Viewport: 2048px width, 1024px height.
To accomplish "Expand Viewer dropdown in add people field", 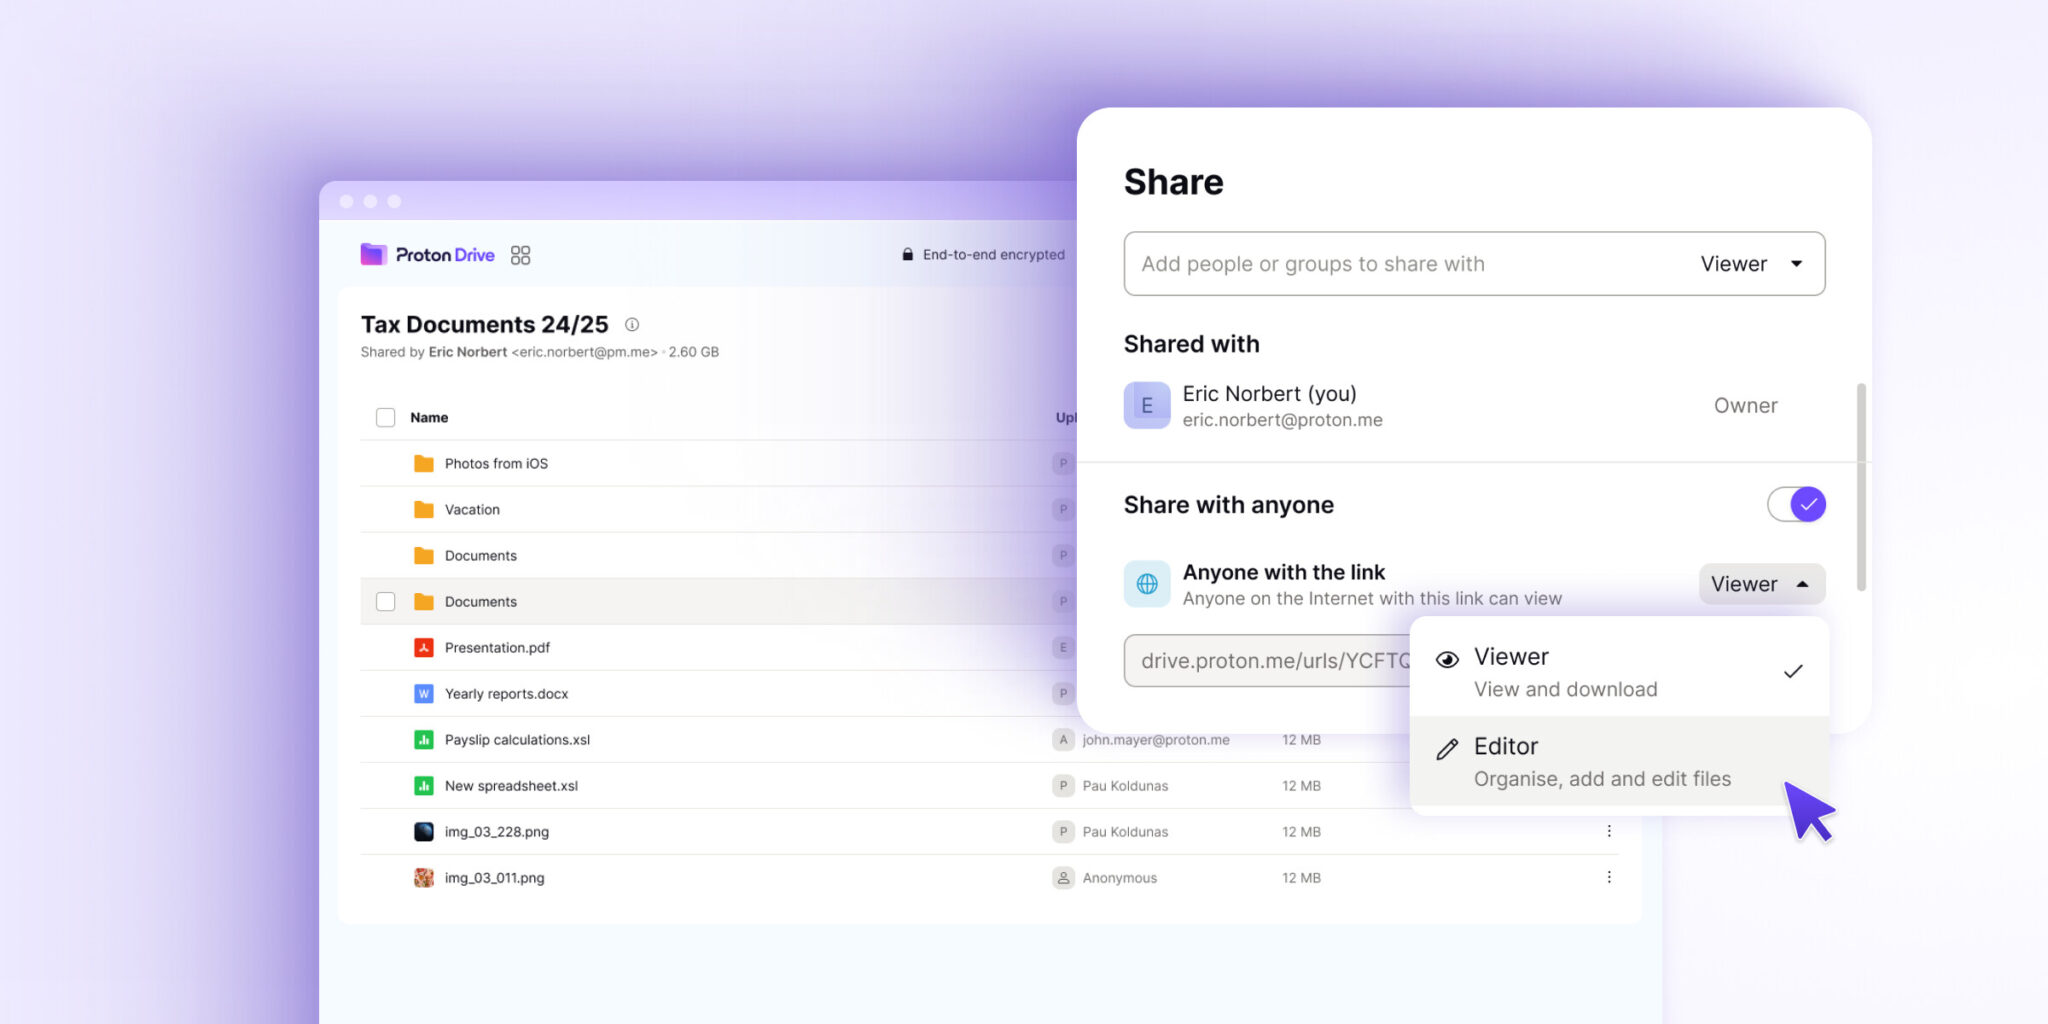I will coord(1753,264).
